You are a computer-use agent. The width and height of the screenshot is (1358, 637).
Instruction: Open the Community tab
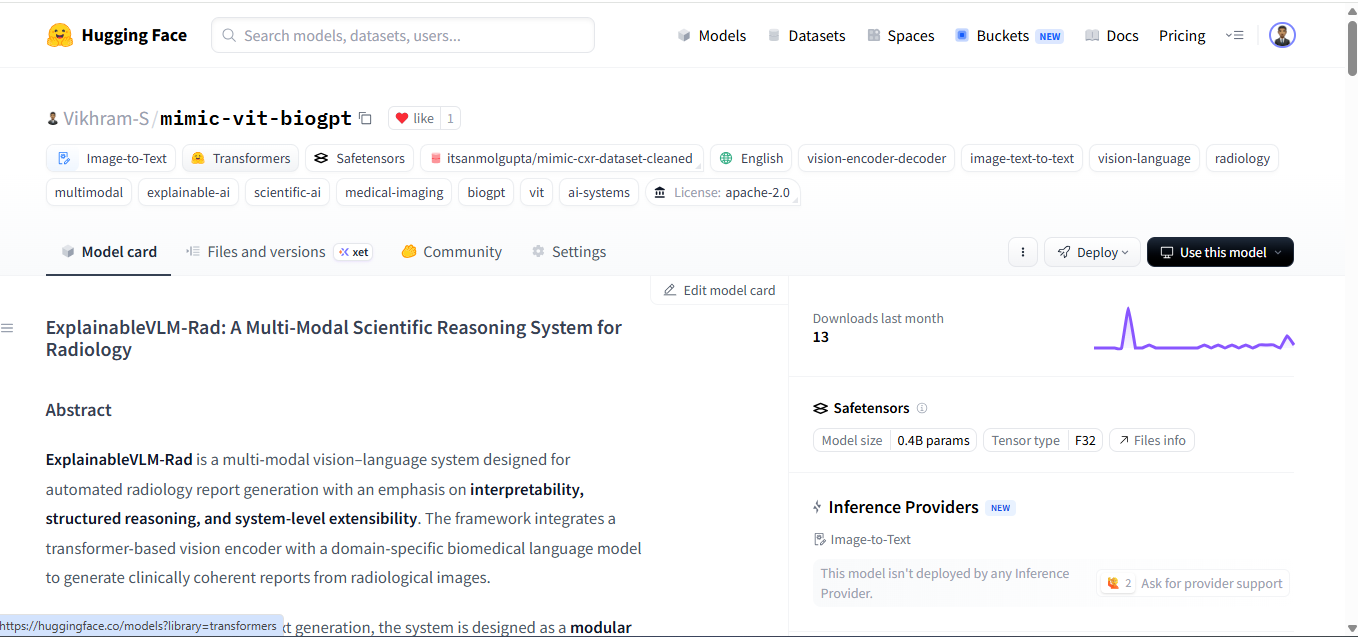pos(452,252)
